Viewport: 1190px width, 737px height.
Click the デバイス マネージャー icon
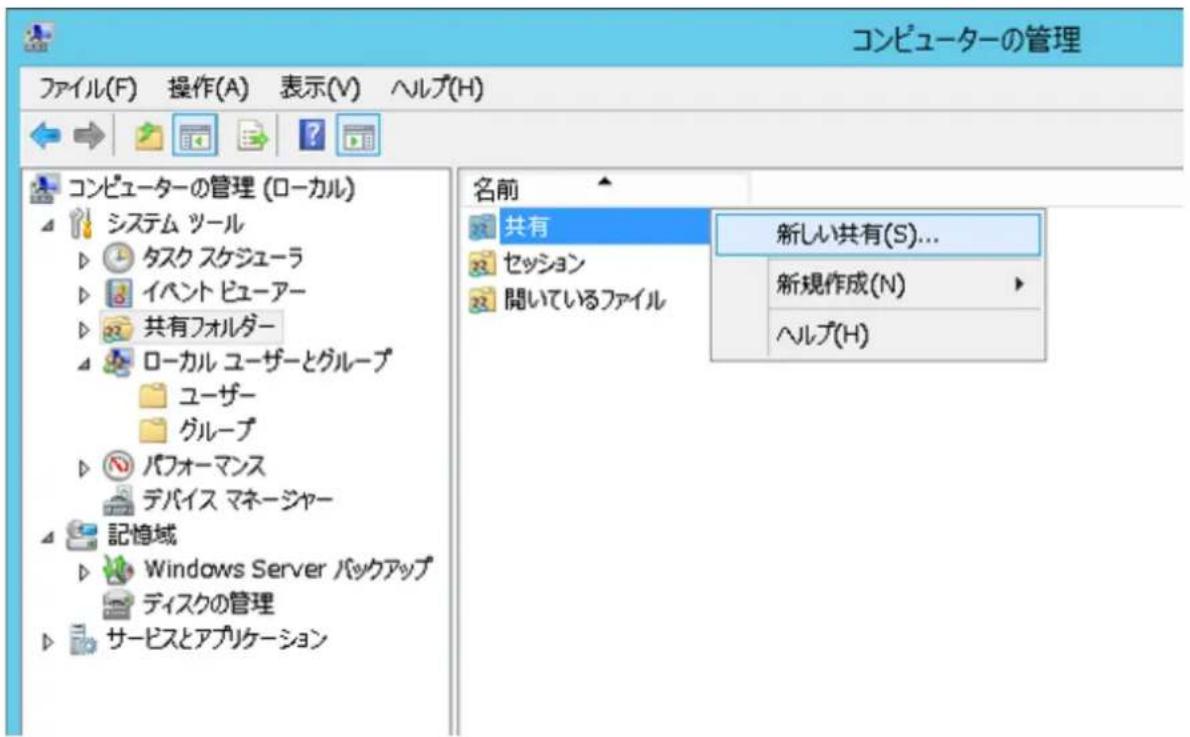pyautogui.click(x=118, y=500)
